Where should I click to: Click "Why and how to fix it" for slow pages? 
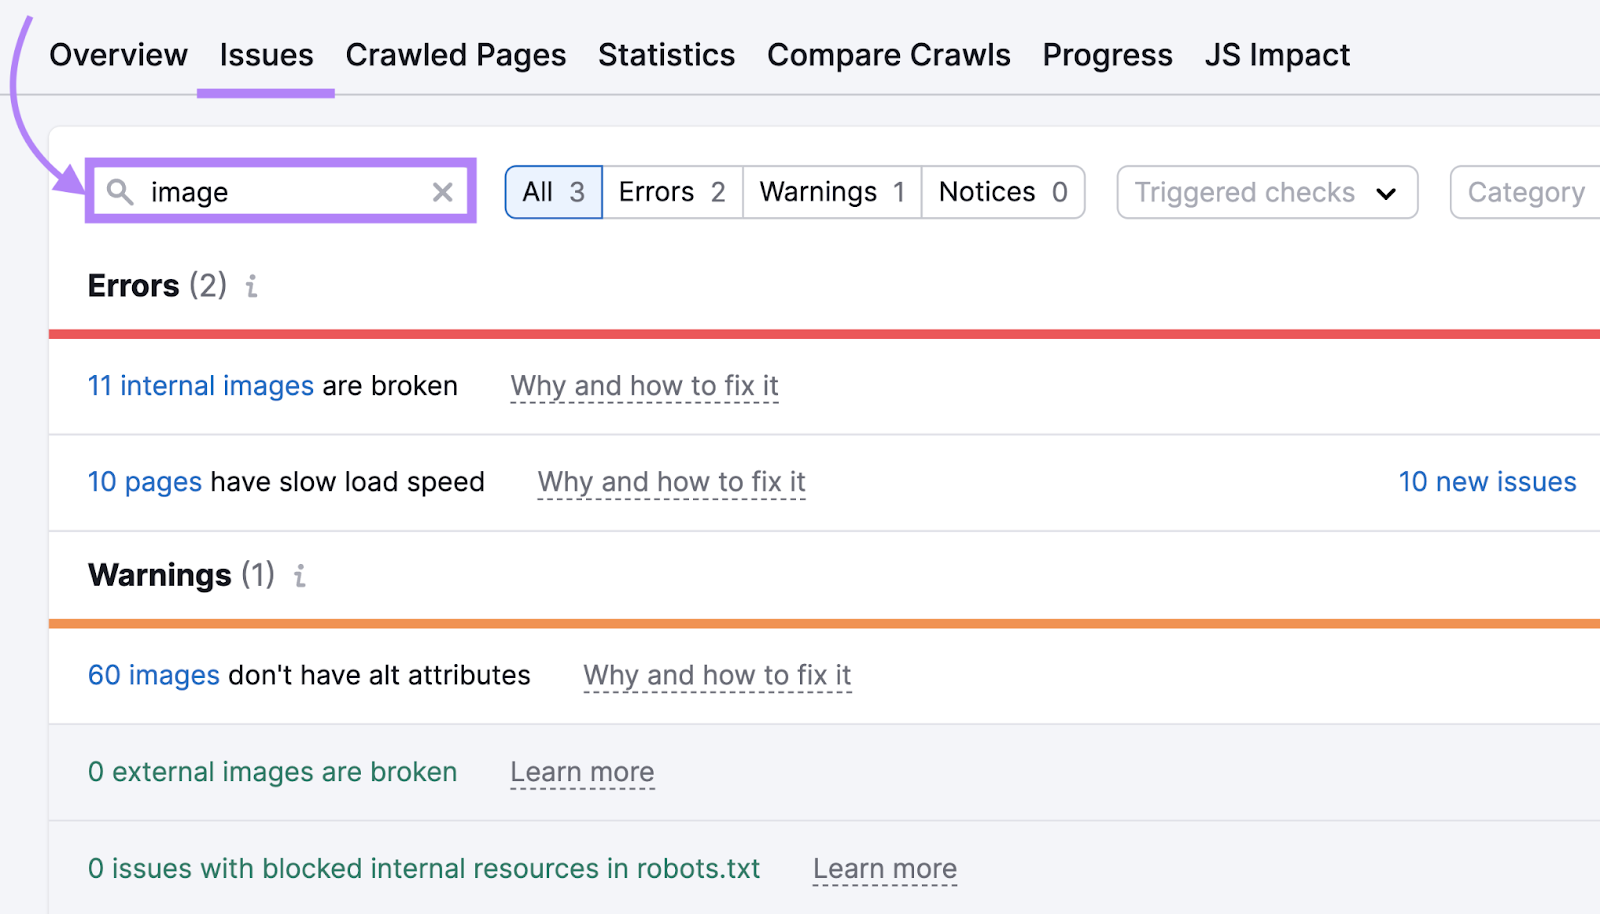pyautogui.click(x=671, y=482)
